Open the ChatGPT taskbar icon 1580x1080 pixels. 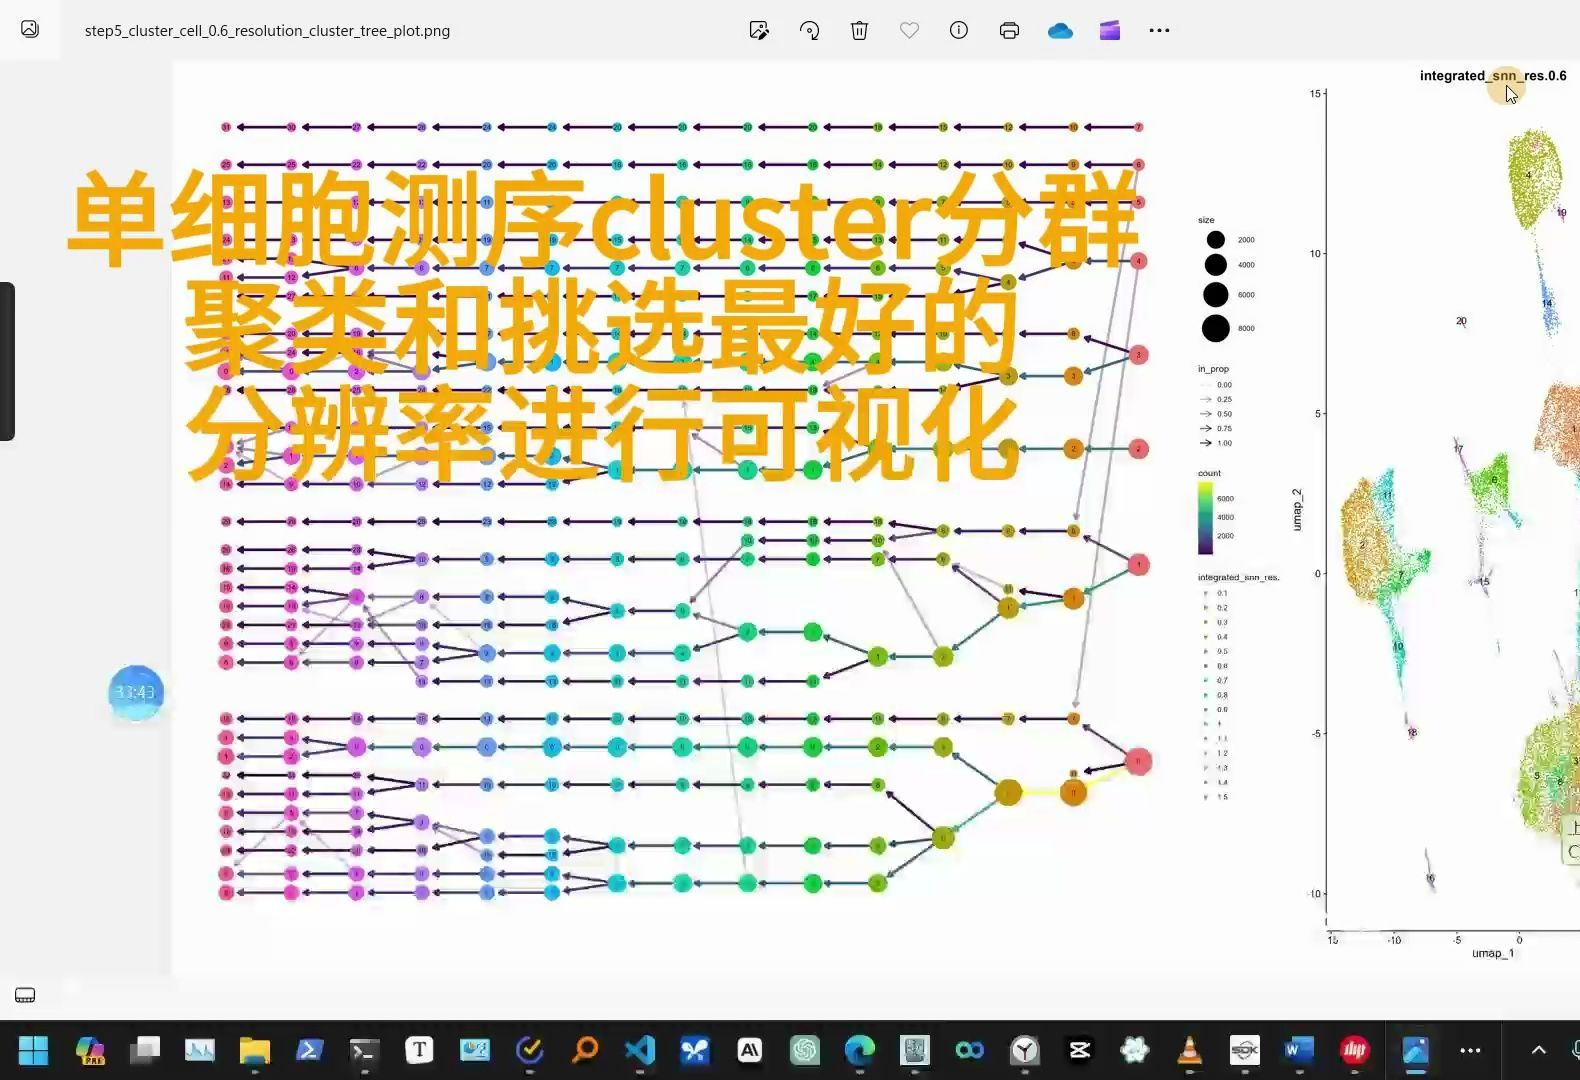805,1050
